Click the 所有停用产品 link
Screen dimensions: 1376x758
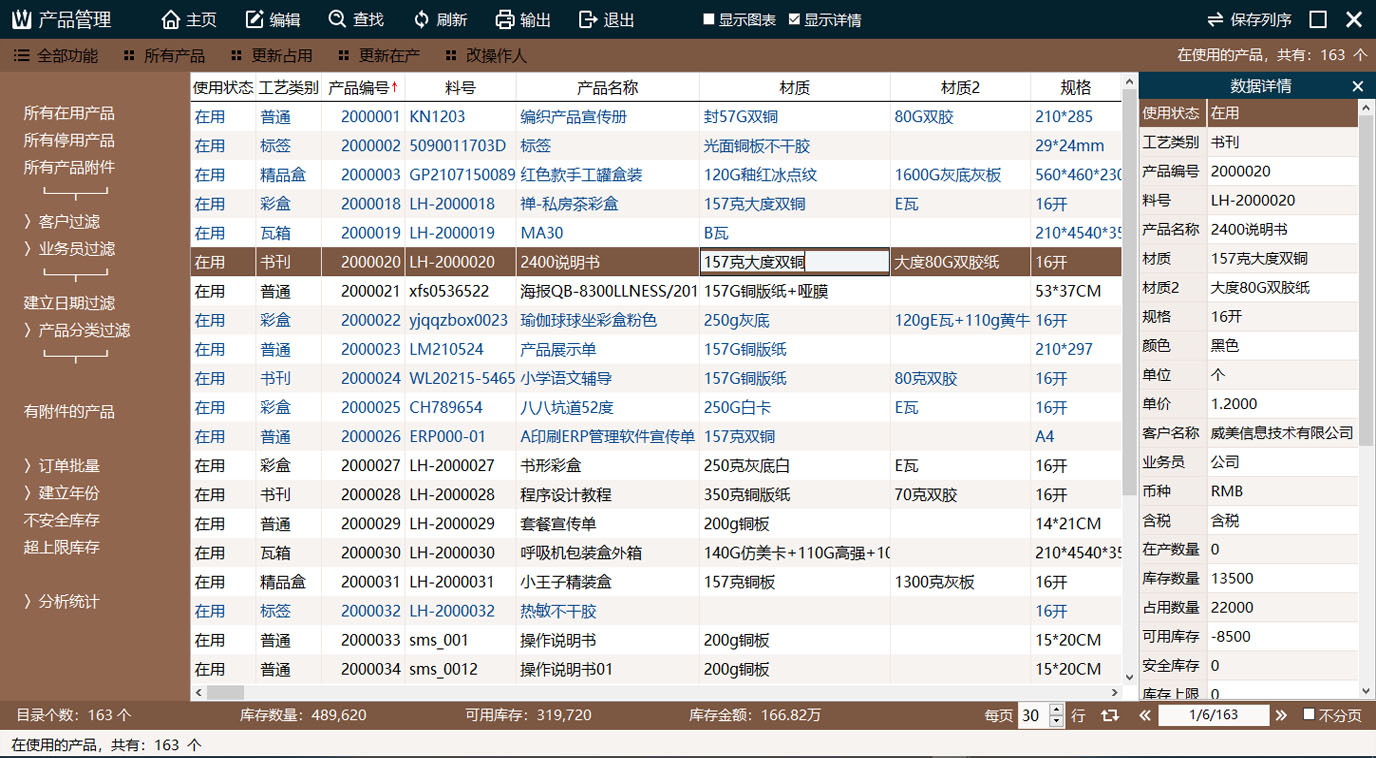point(69,141)
